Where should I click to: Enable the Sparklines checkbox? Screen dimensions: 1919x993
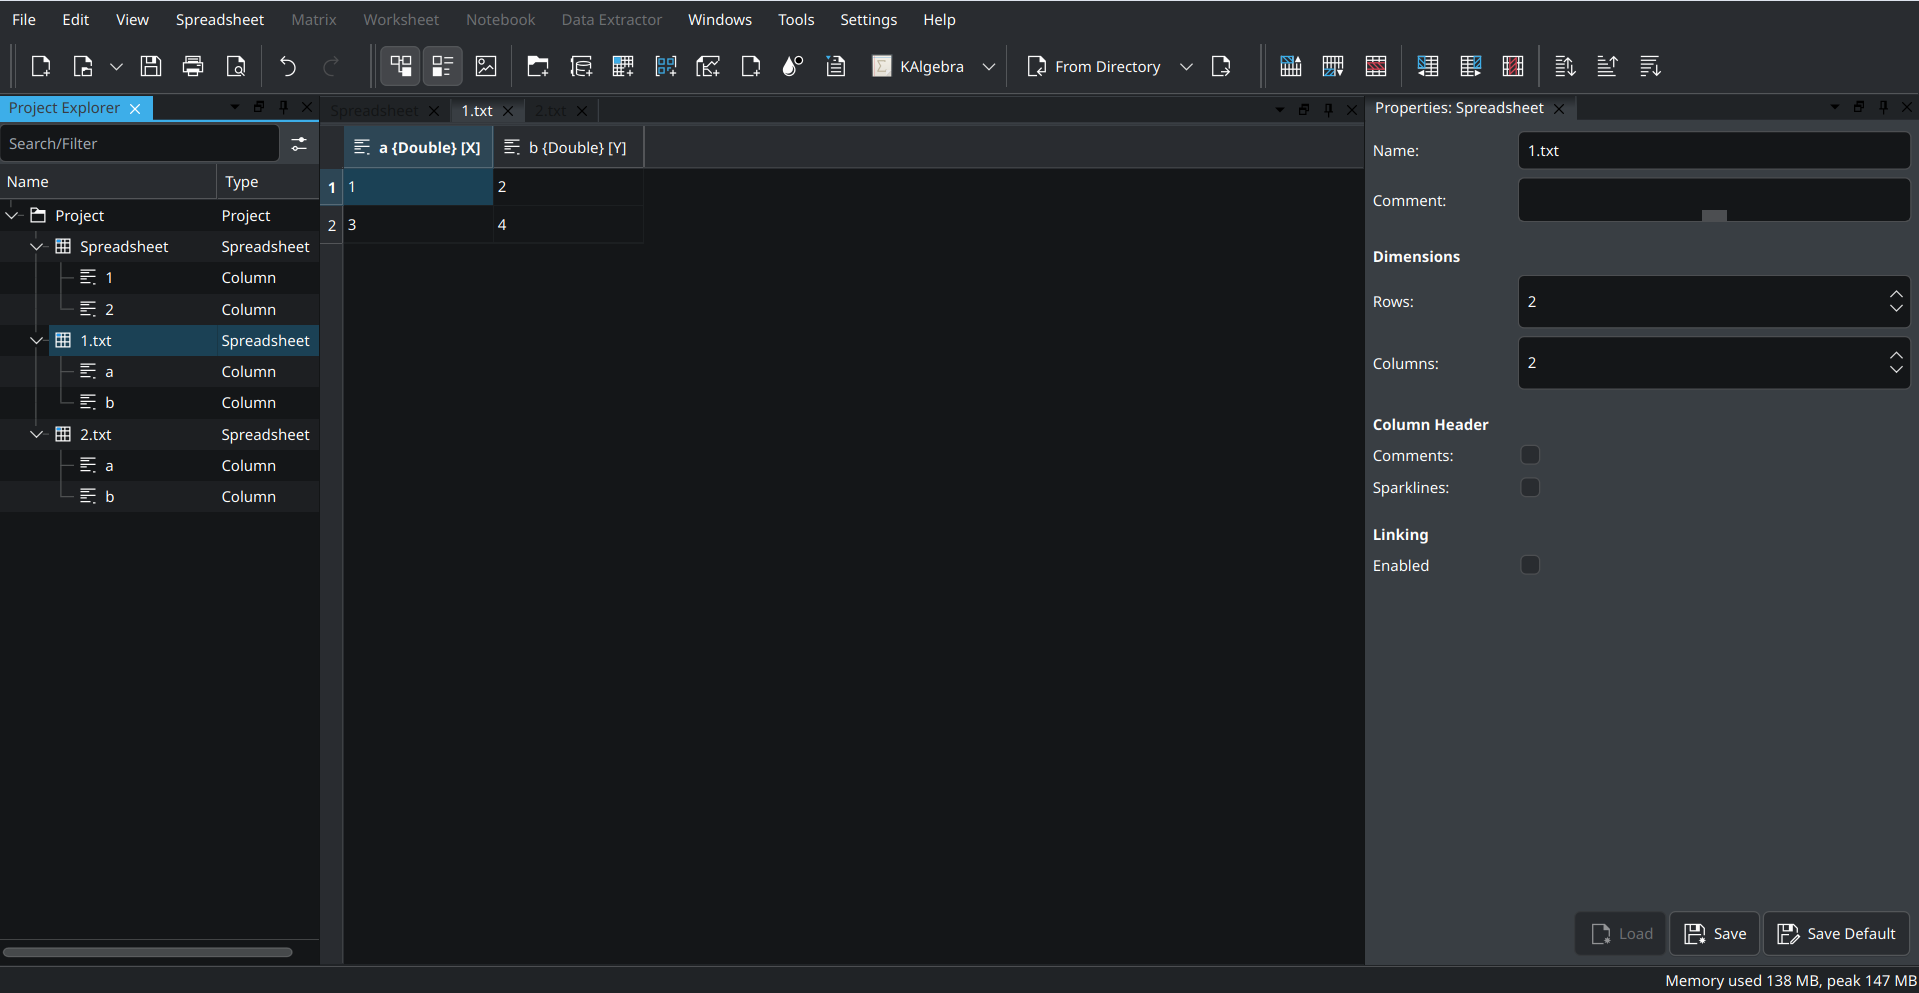pos(1530,488)
